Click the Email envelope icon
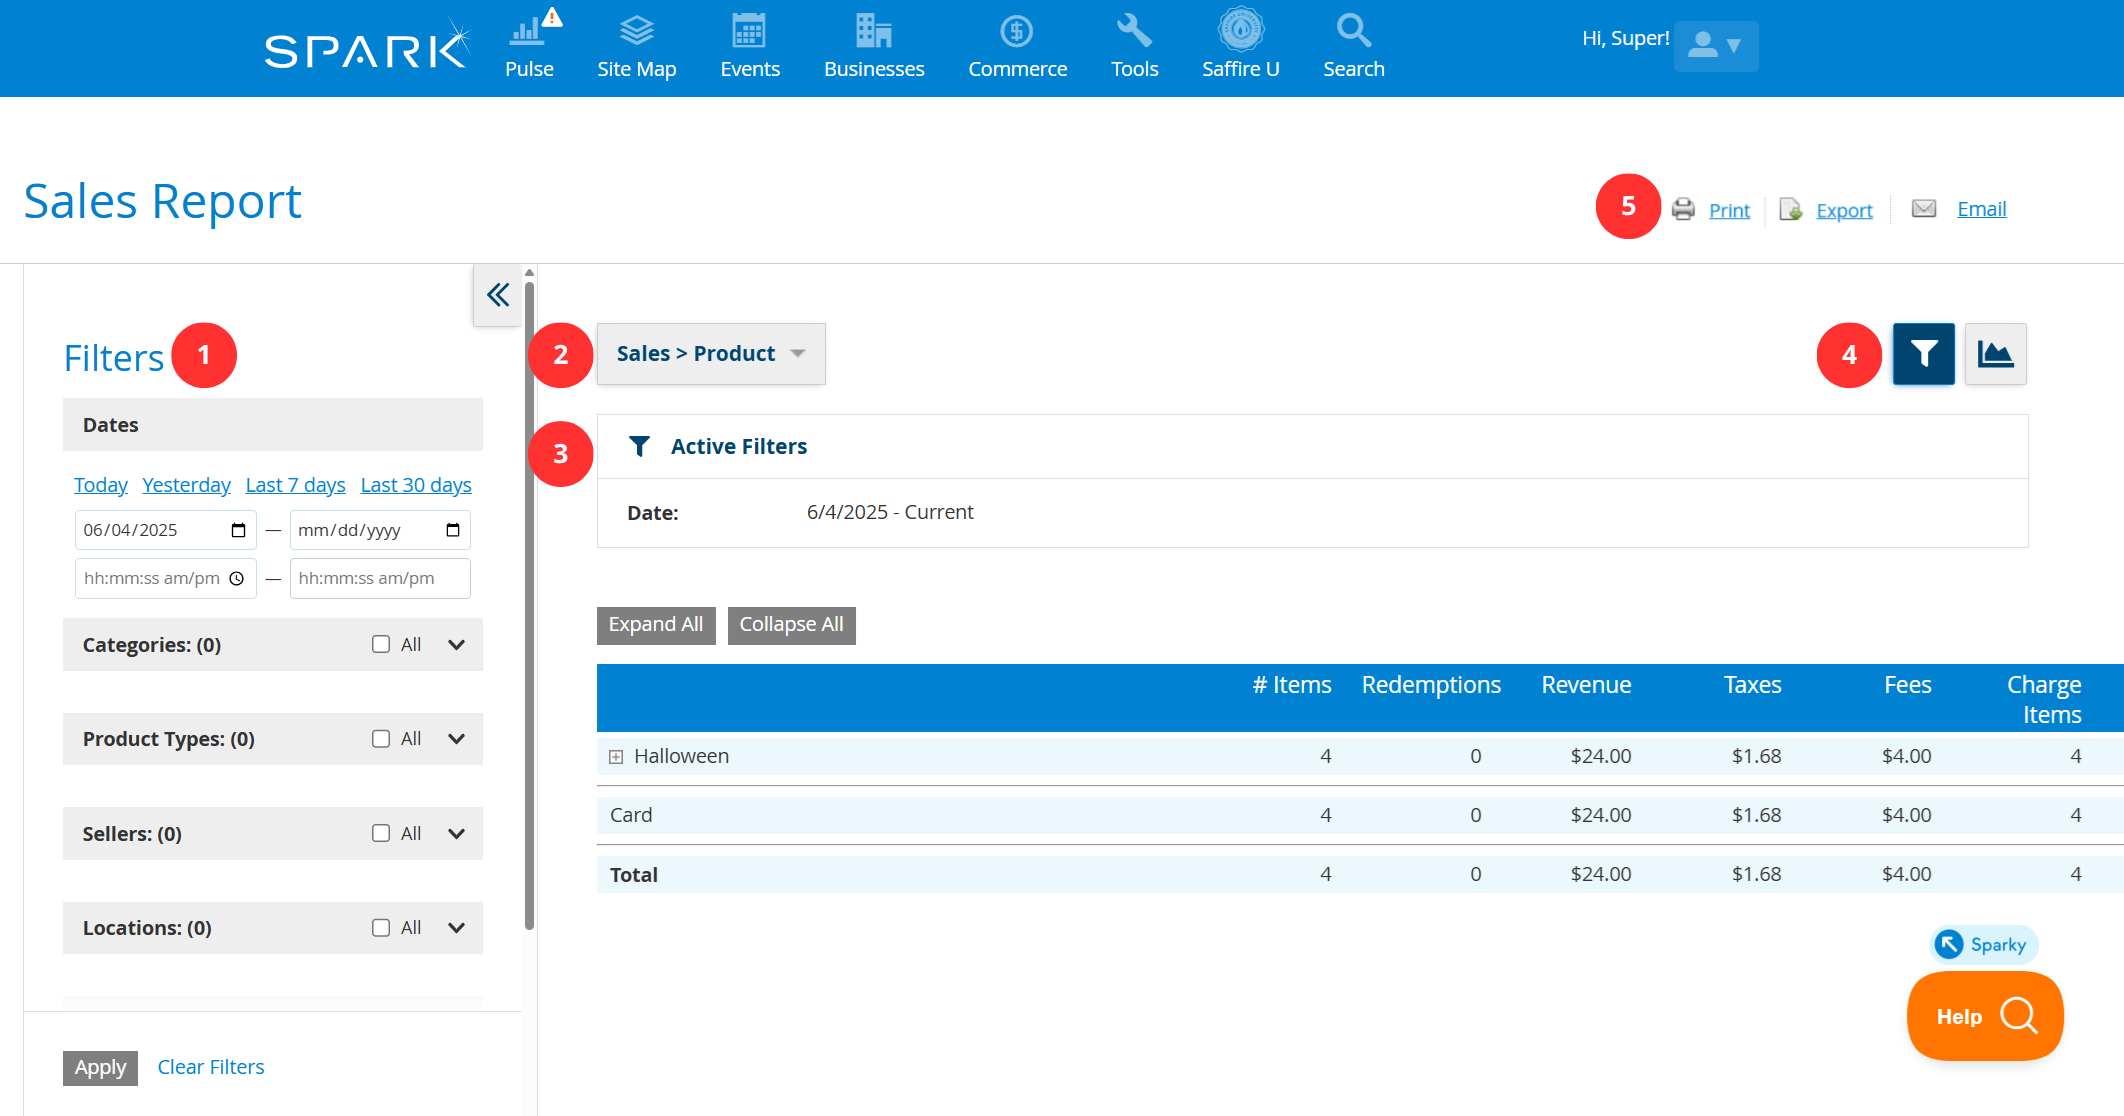The width and height of the screenshot is (2124, 1116). click(1923, 208)
